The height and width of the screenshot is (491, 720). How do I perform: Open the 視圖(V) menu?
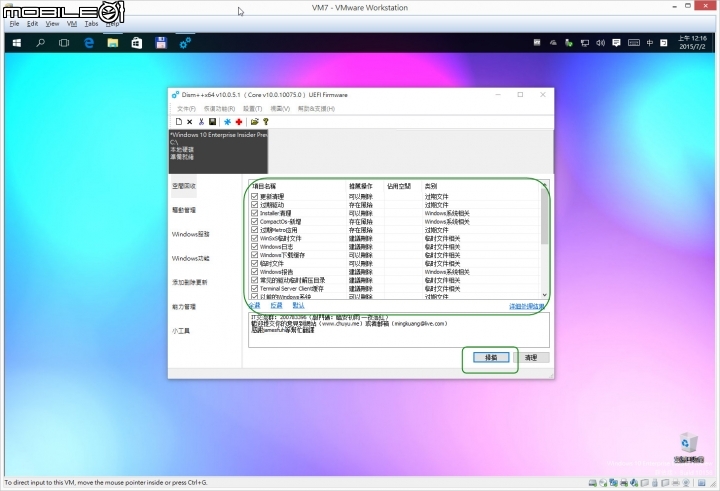280,109
